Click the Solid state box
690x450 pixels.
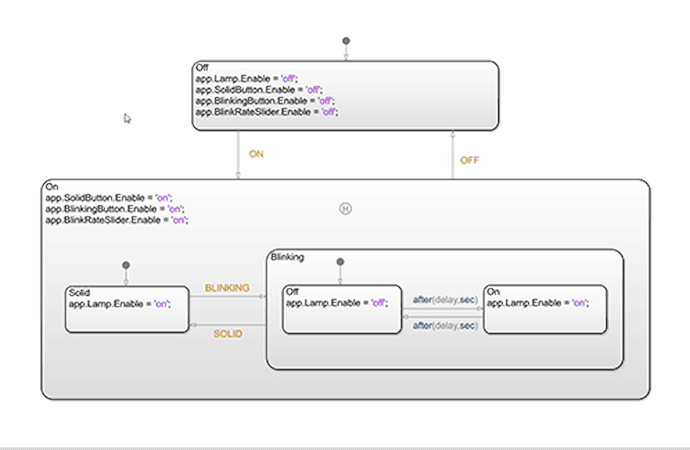[x=127, y=317]
